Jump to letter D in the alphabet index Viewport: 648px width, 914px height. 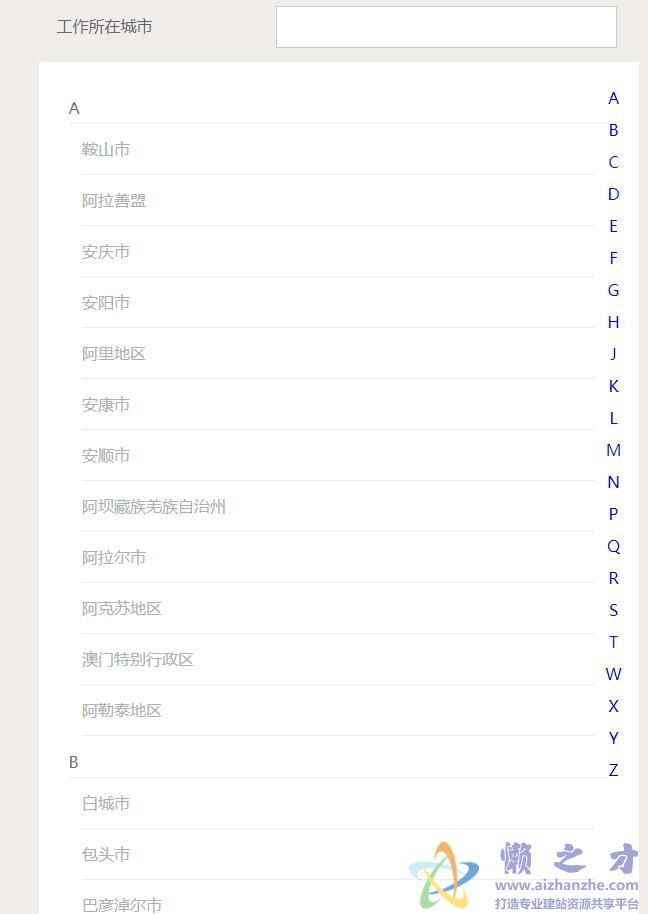click(613, 194)
